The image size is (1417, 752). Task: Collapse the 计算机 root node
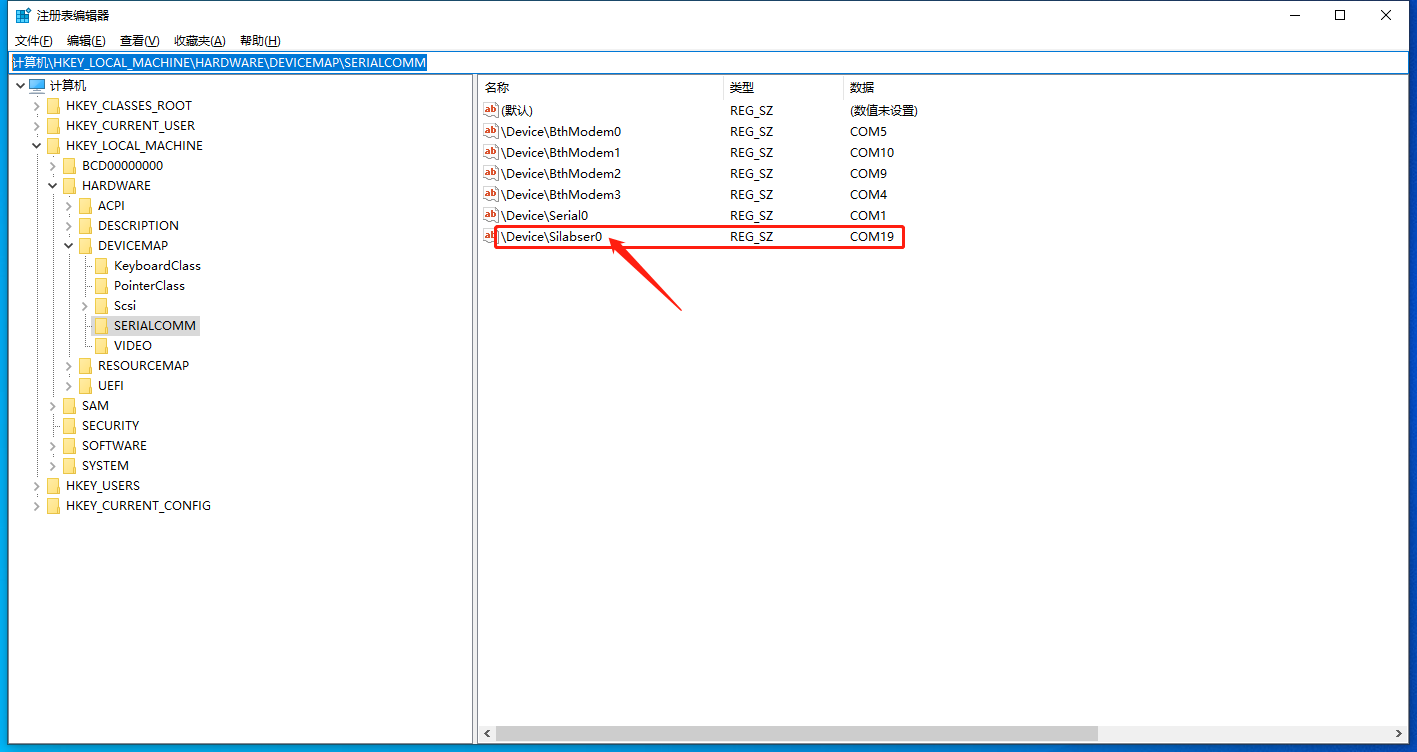click(x=21, y=86)
